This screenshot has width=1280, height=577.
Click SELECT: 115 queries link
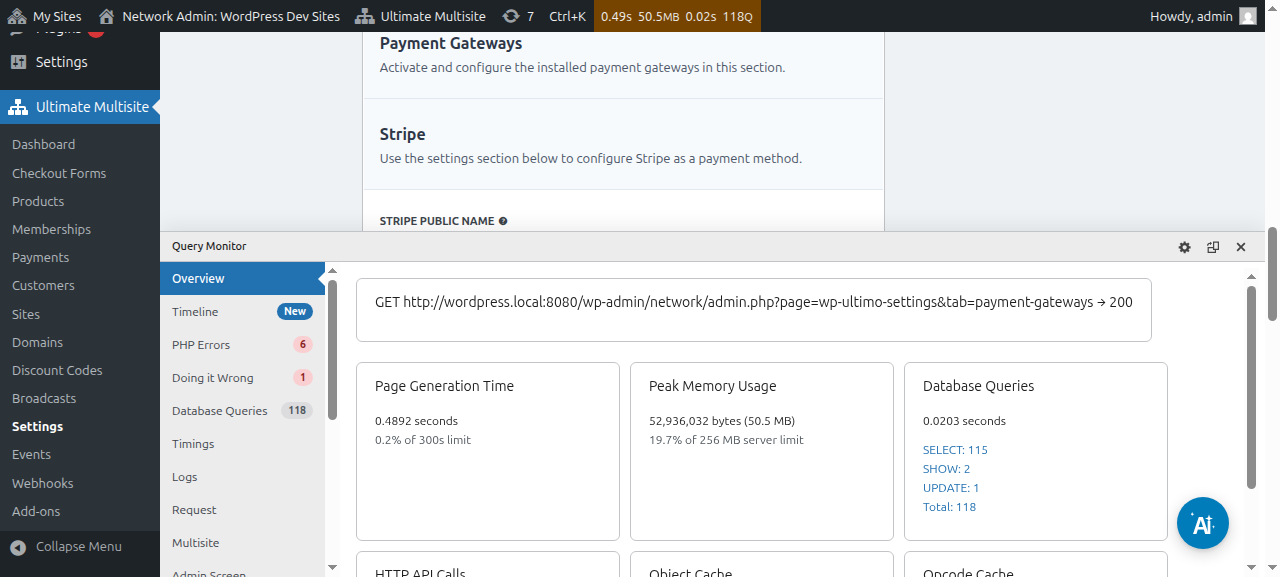coord(955,450)
